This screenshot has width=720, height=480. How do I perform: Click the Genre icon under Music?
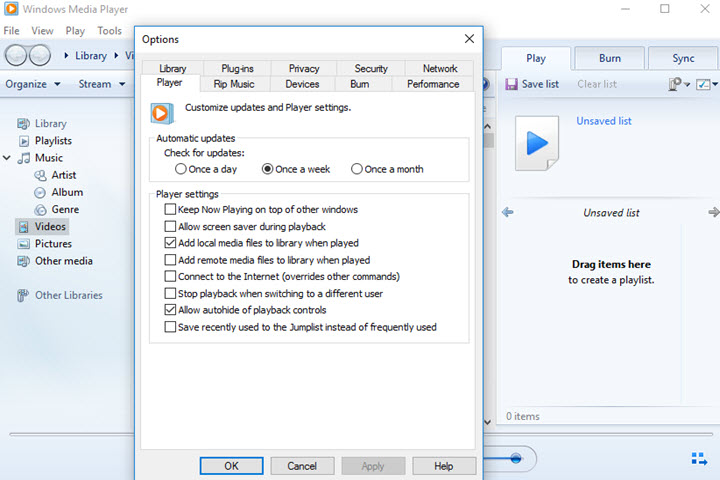[x=40, y=209]
